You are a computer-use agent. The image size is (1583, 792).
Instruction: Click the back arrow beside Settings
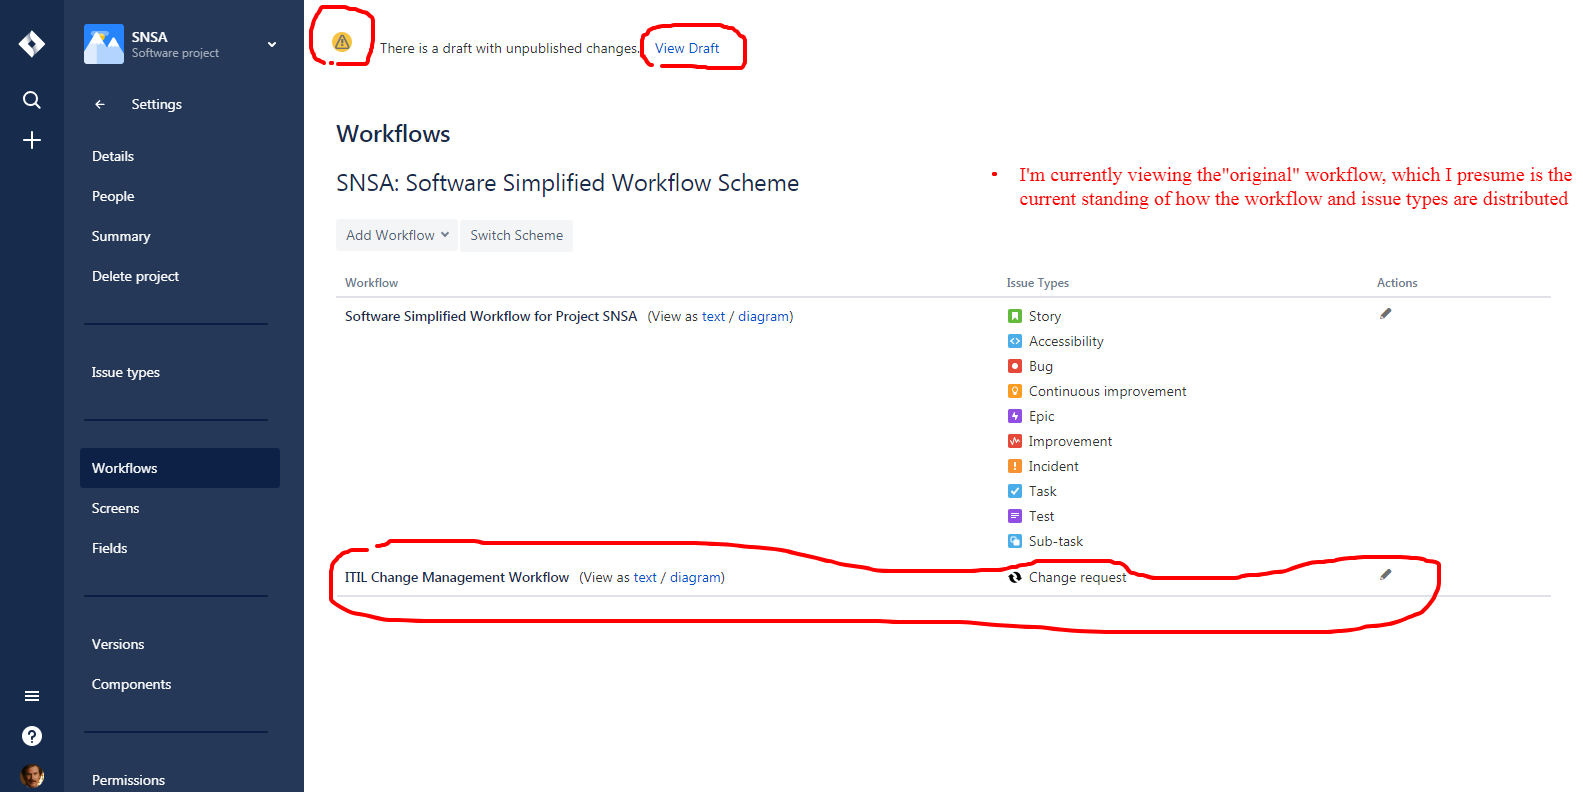pyautogui.click(x=100, y=104)
